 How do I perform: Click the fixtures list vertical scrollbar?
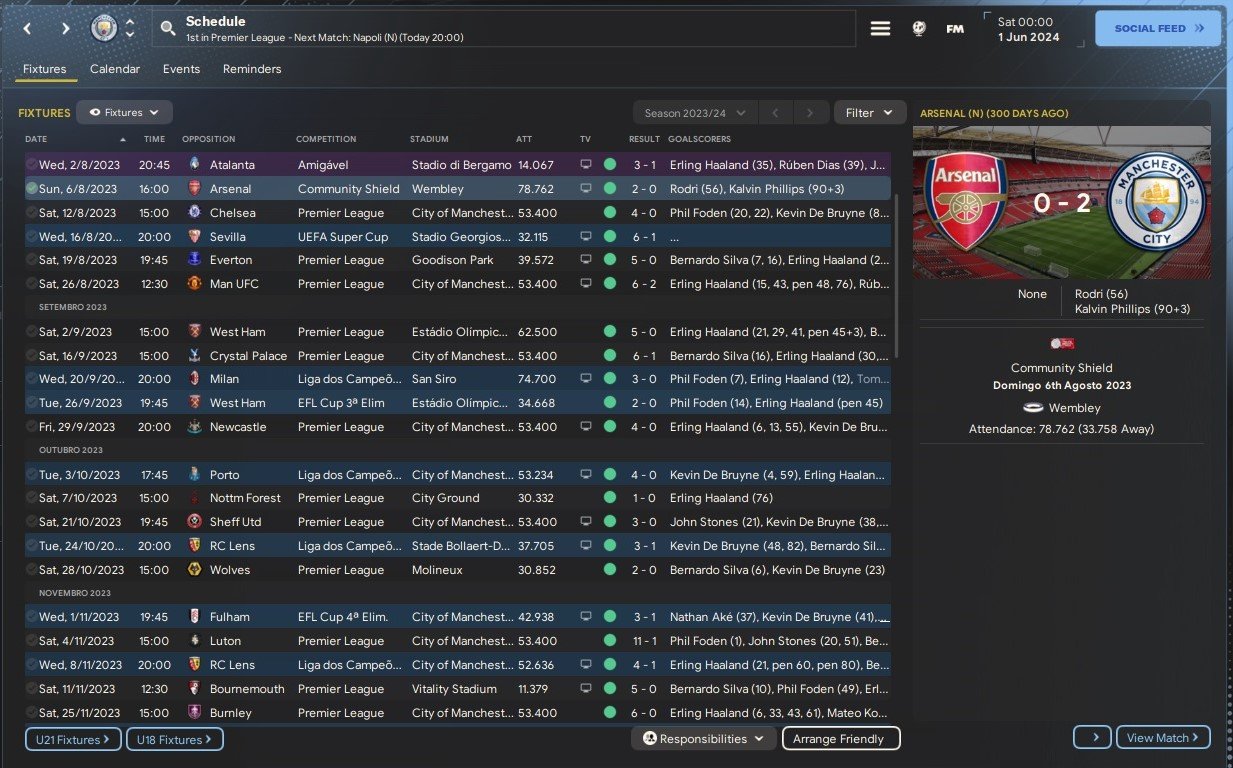pyautogui.click(x=896, y=270)
